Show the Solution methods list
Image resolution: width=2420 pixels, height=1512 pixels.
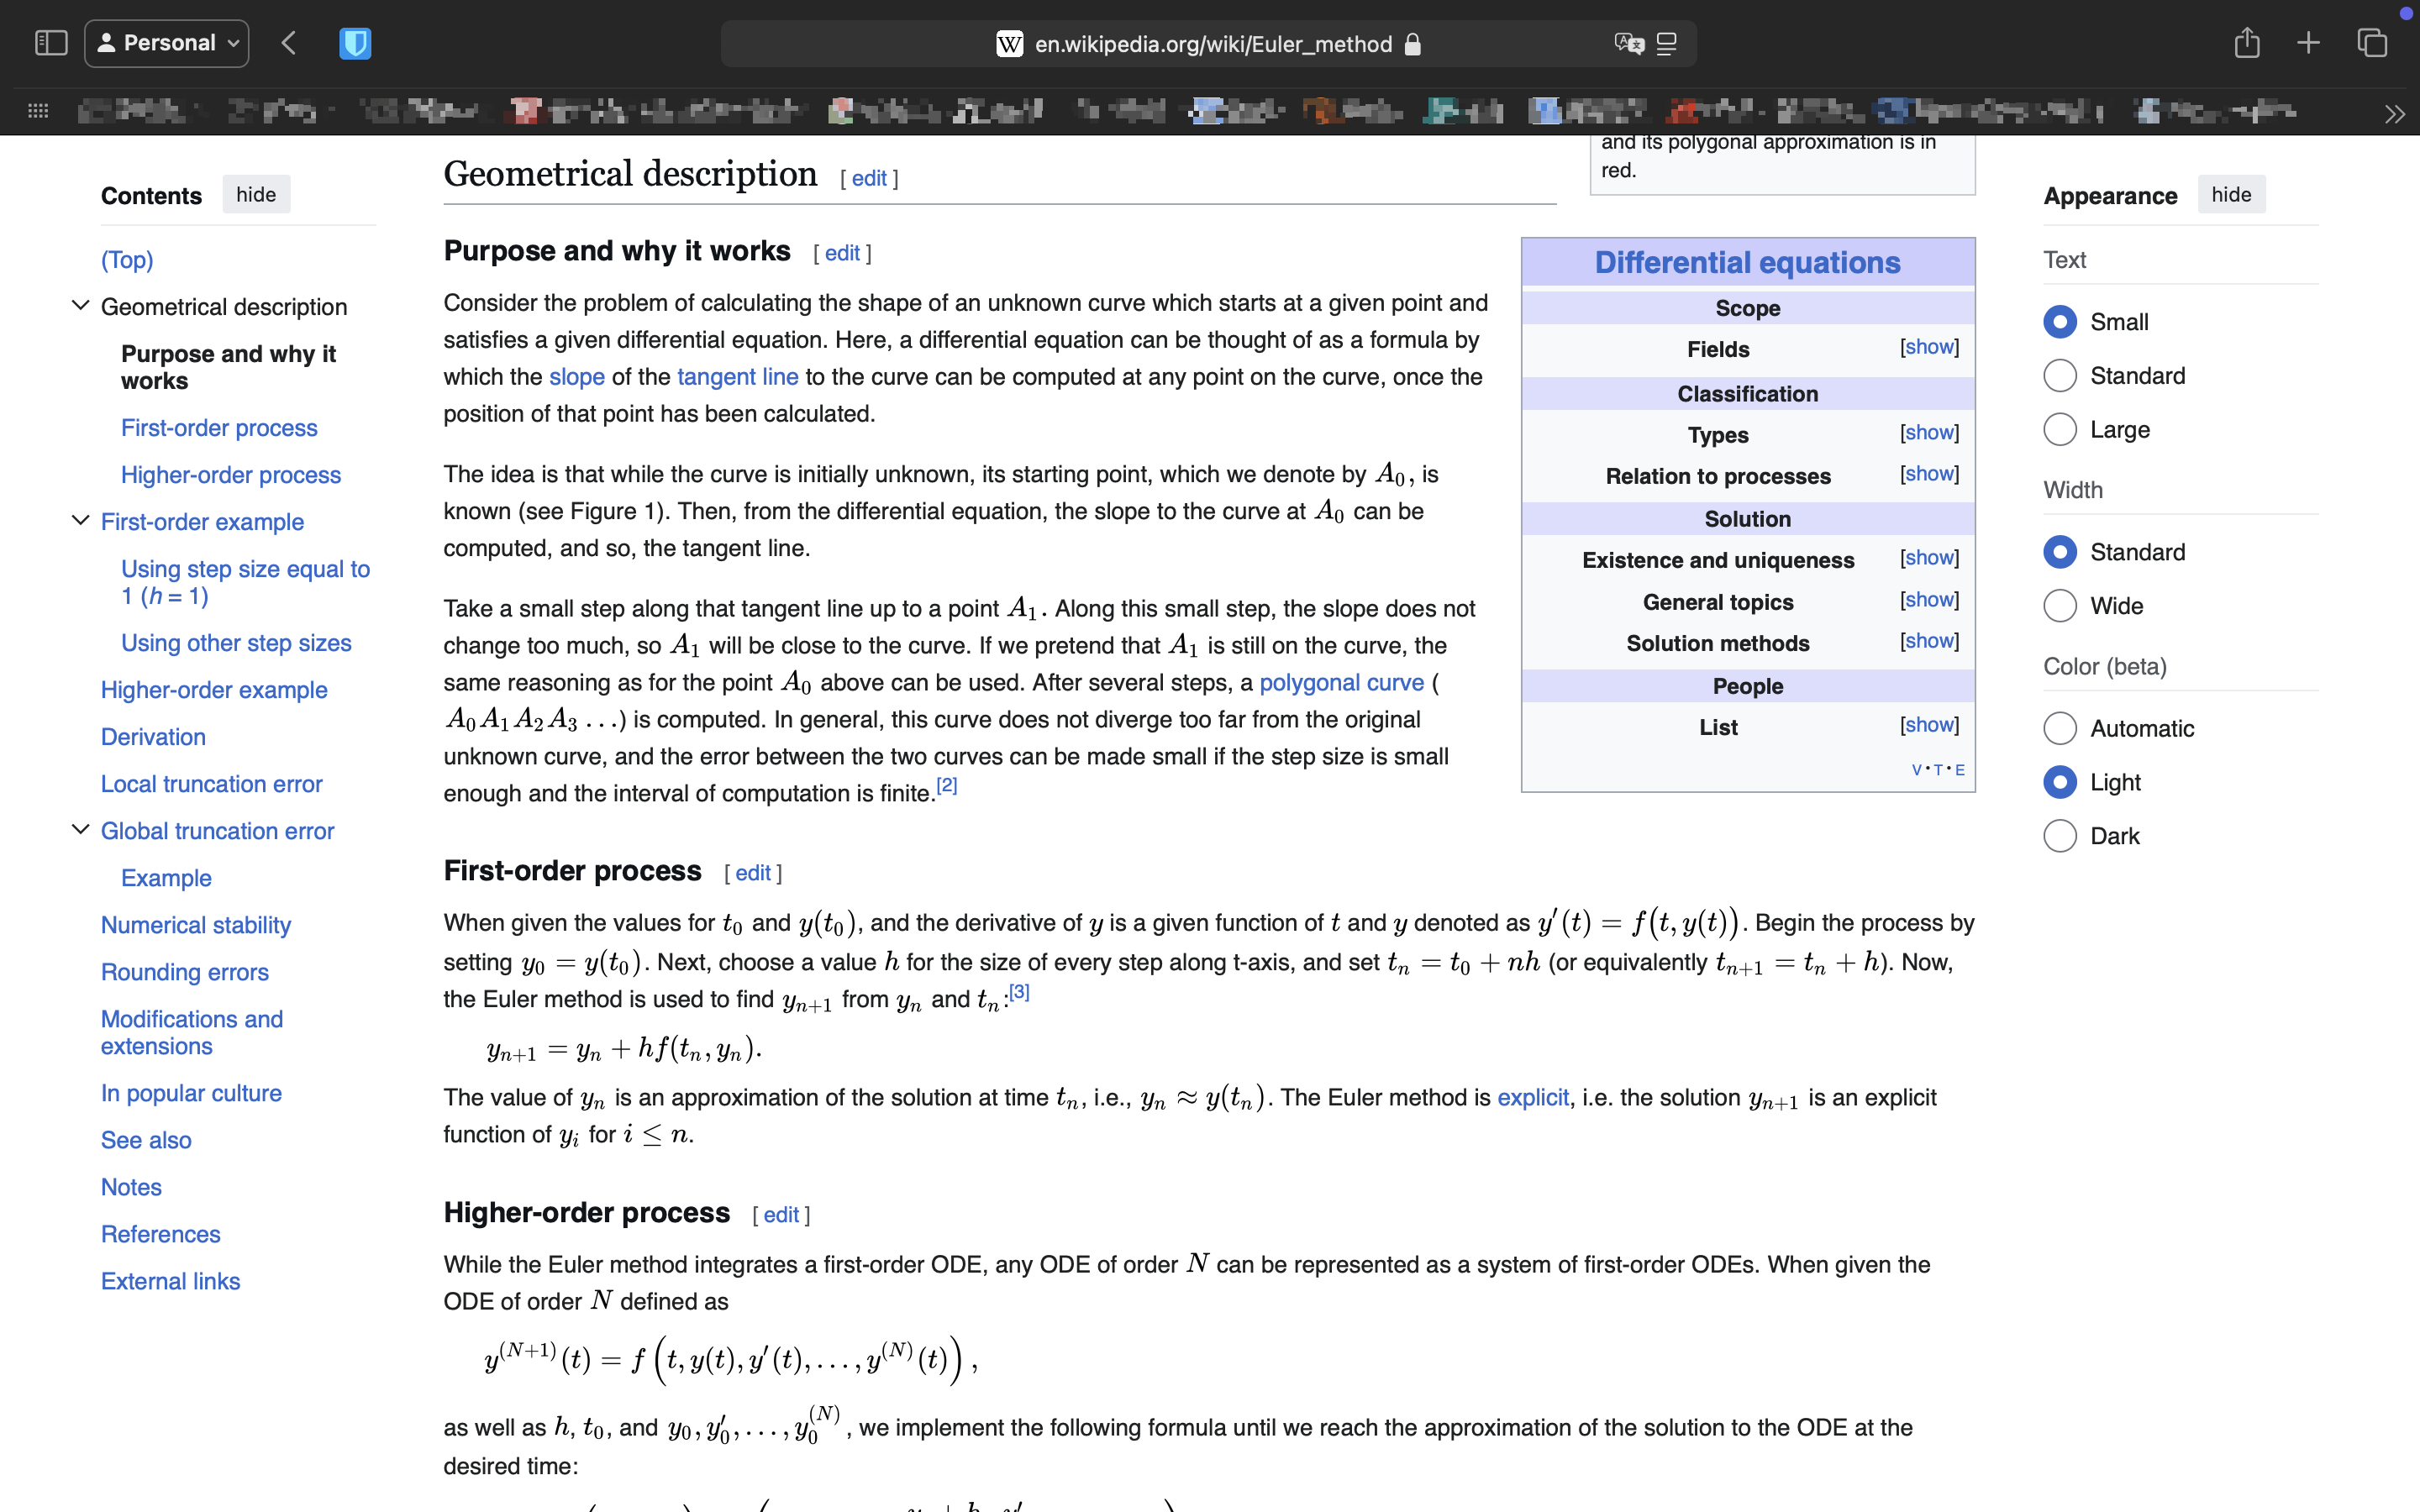coord(1929,641)
